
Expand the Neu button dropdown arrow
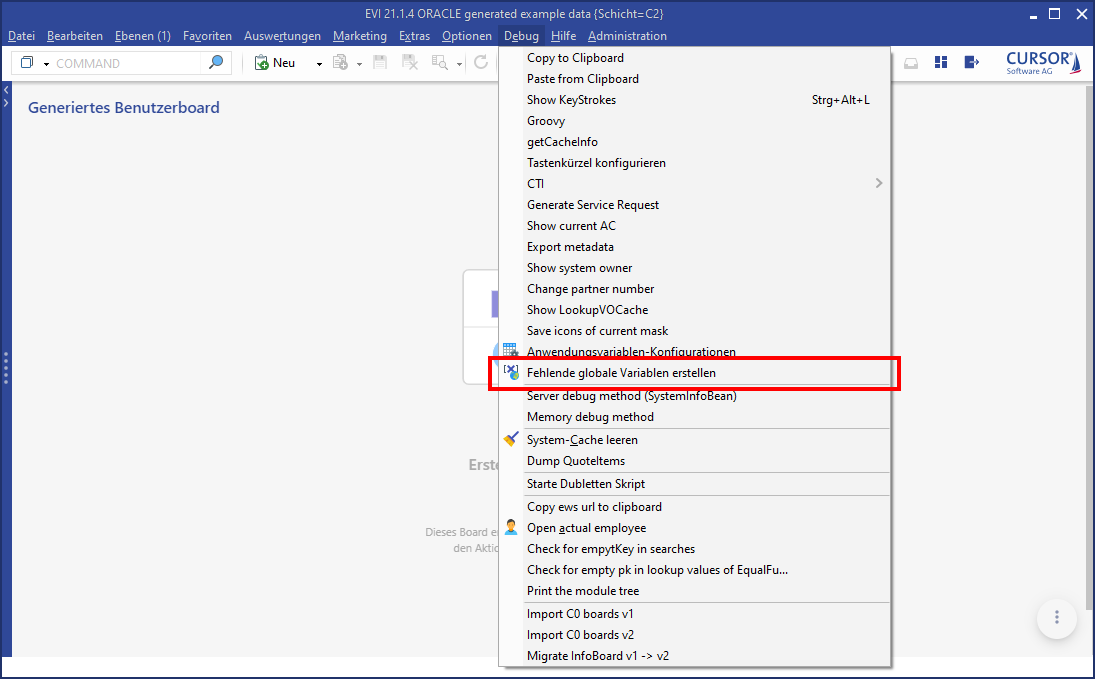tap(319, 64)
